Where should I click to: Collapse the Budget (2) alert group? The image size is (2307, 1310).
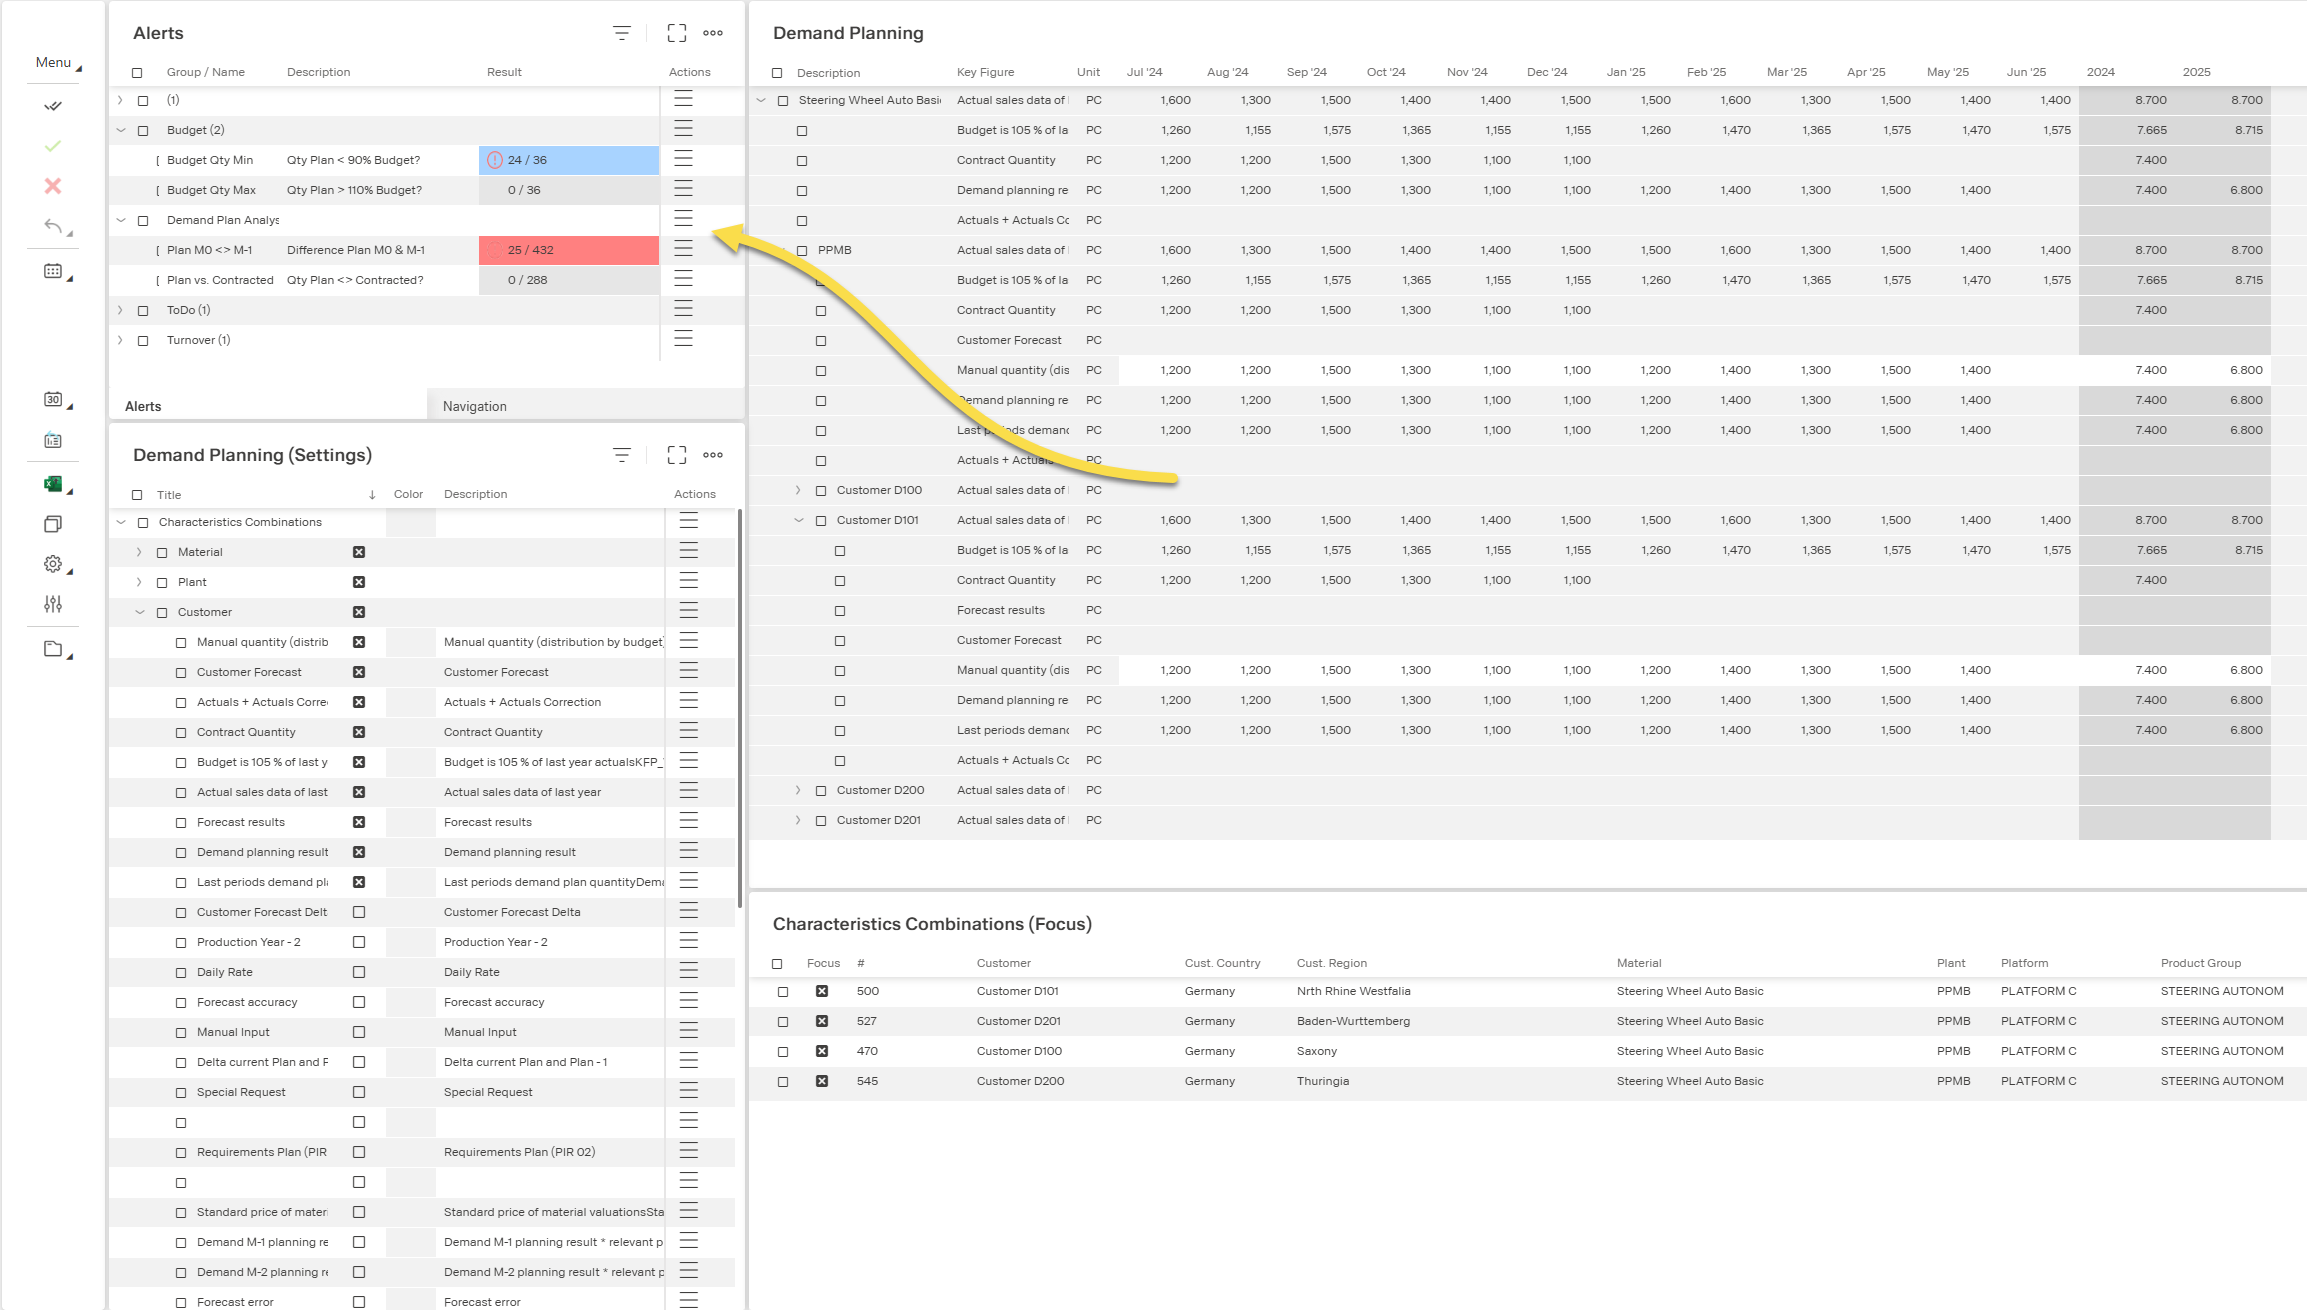click(121, 130)
